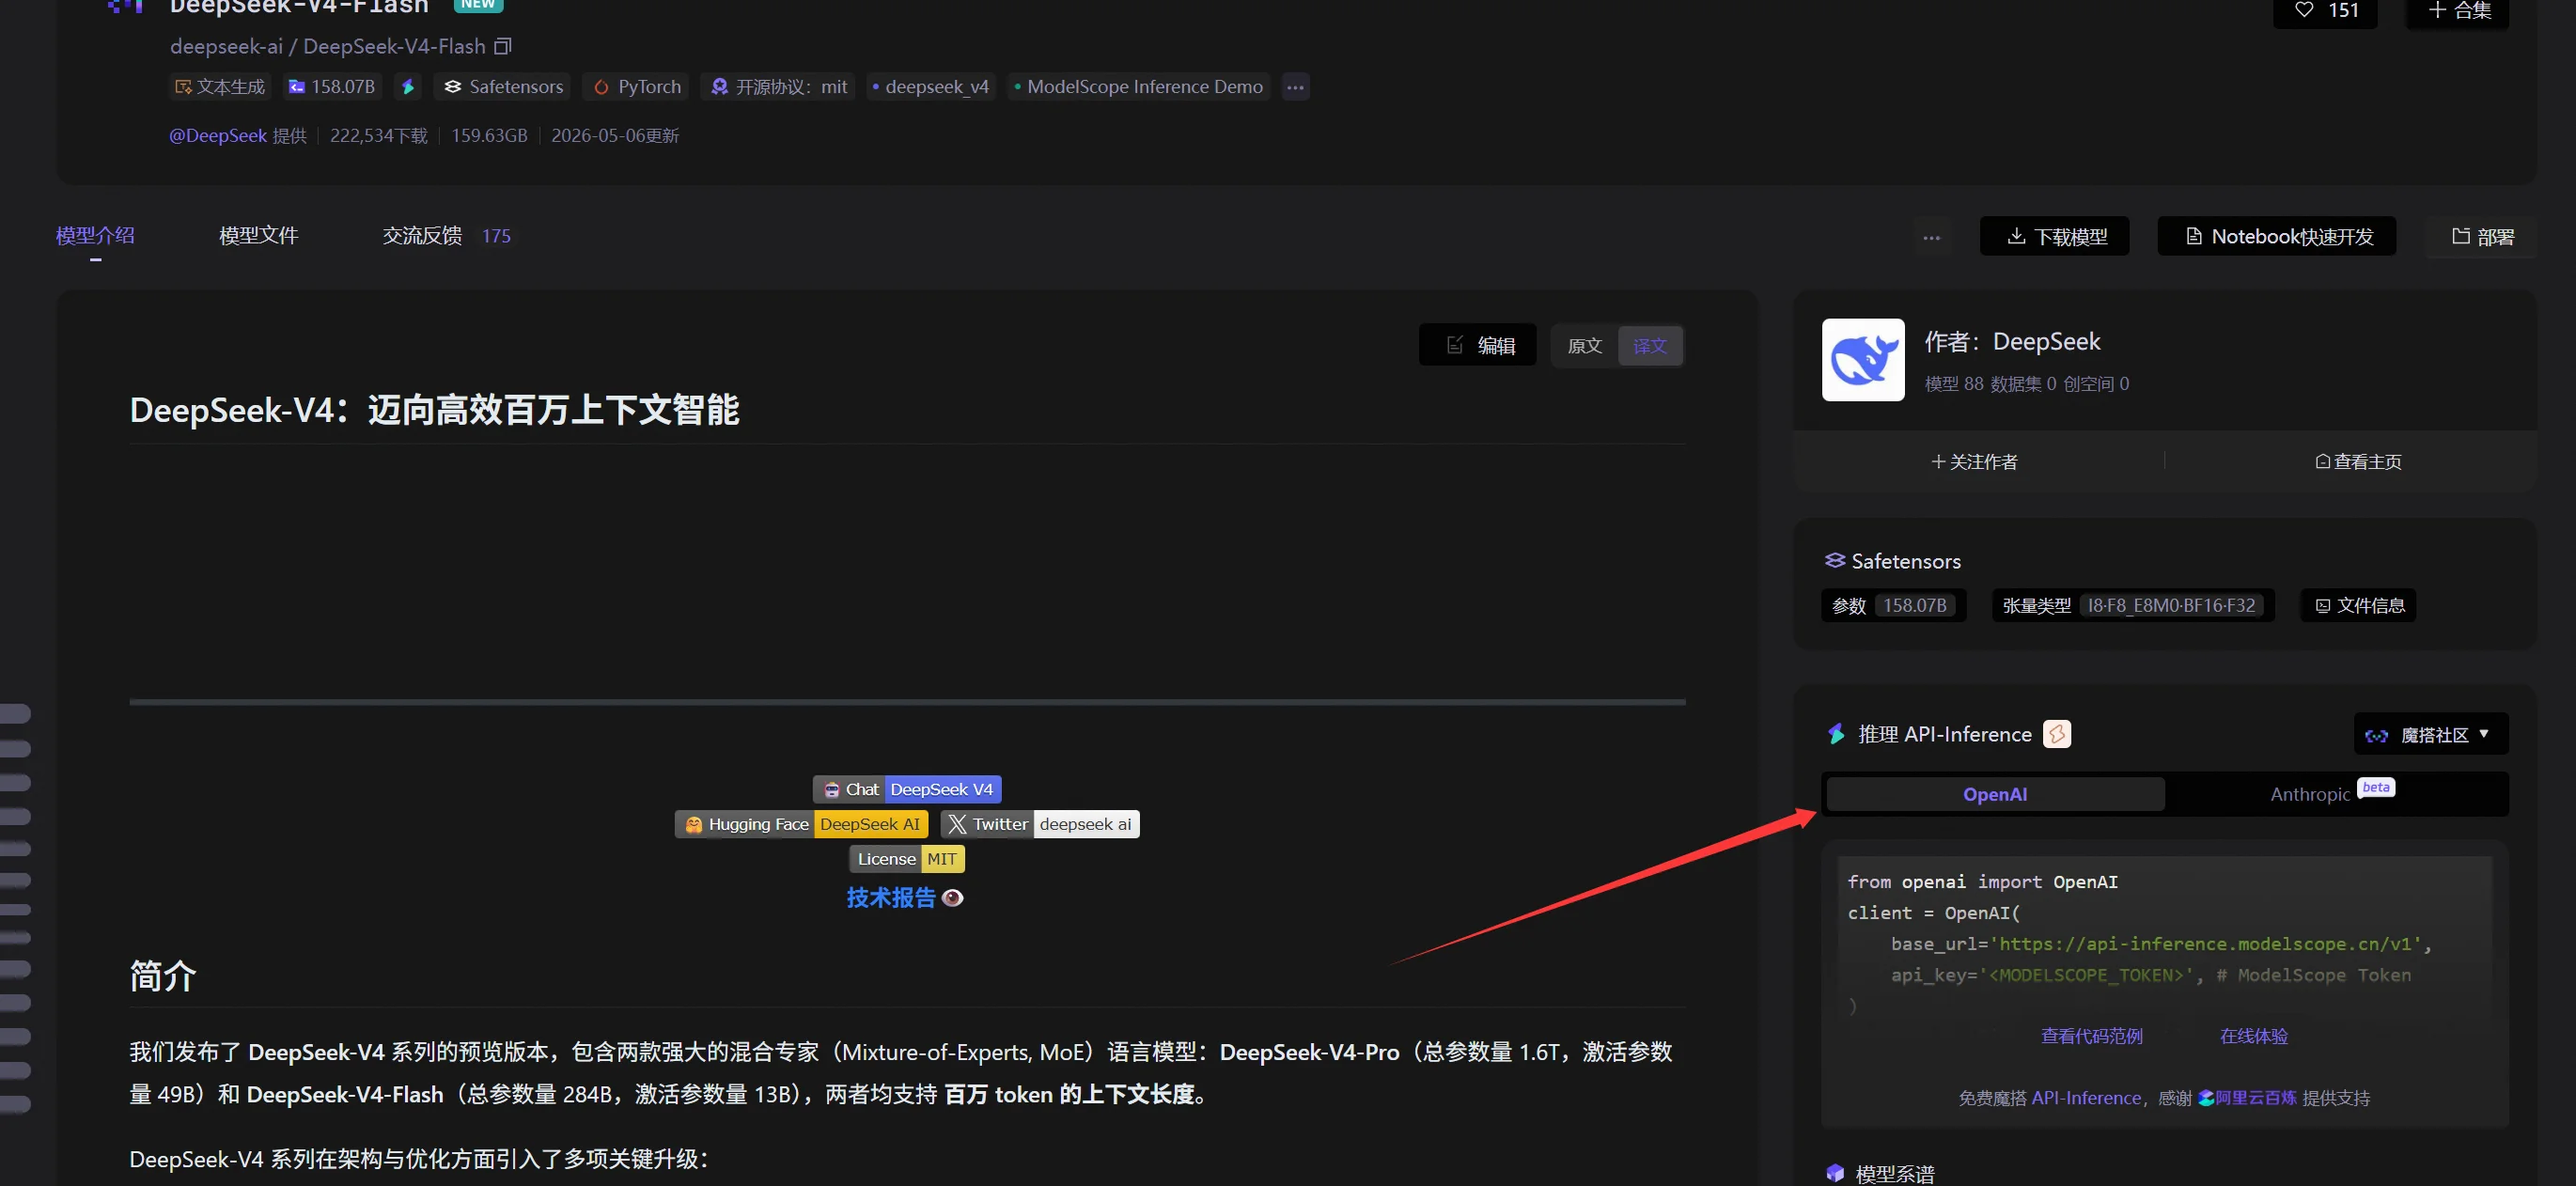Click the 文本生成 task tag
2576x1186 pixels.
click(x=220, y=87)
